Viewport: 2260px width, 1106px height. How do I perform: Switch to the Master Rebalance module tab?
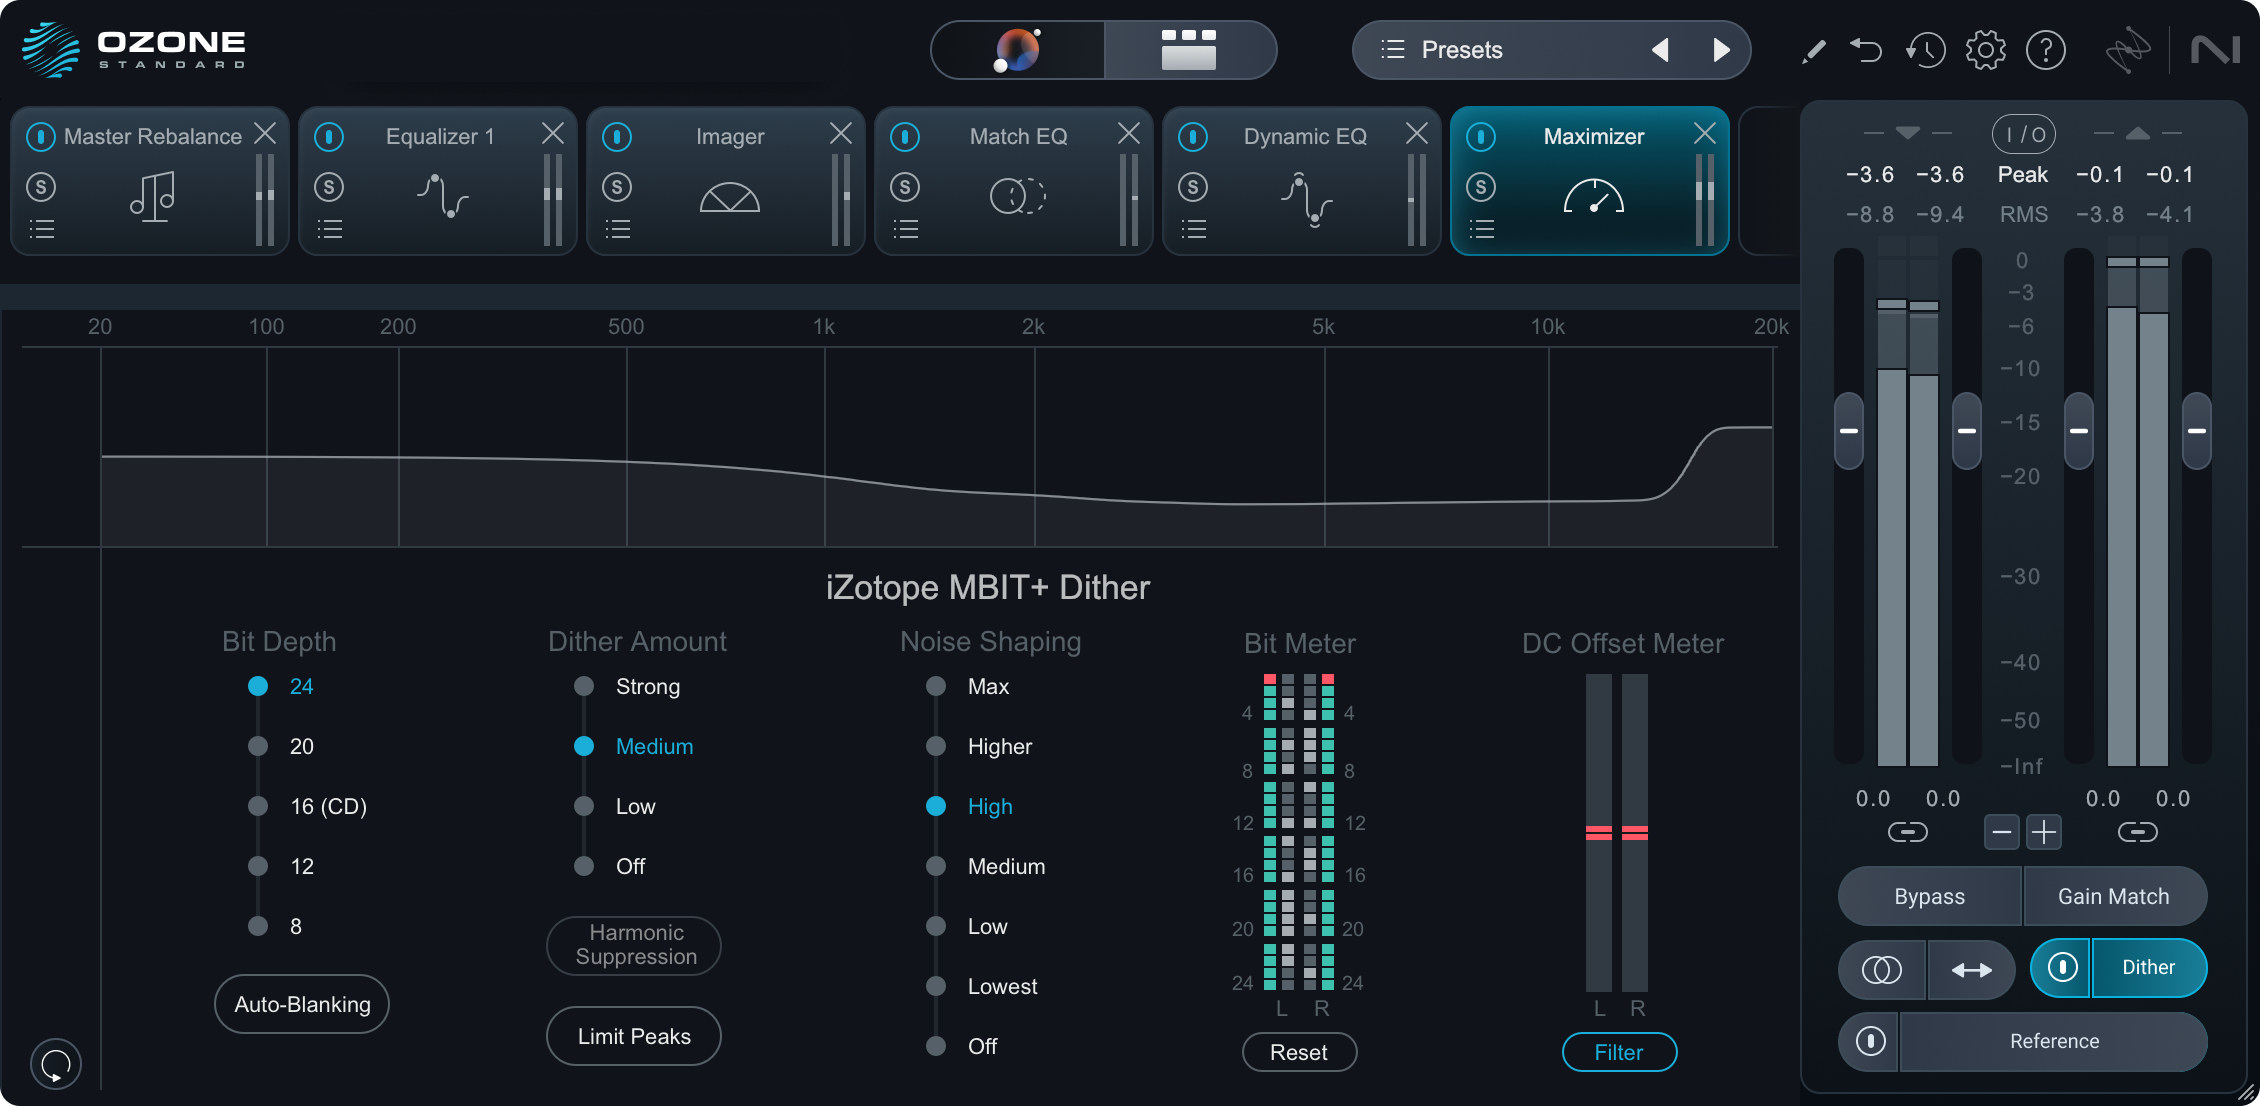[150, 136]
